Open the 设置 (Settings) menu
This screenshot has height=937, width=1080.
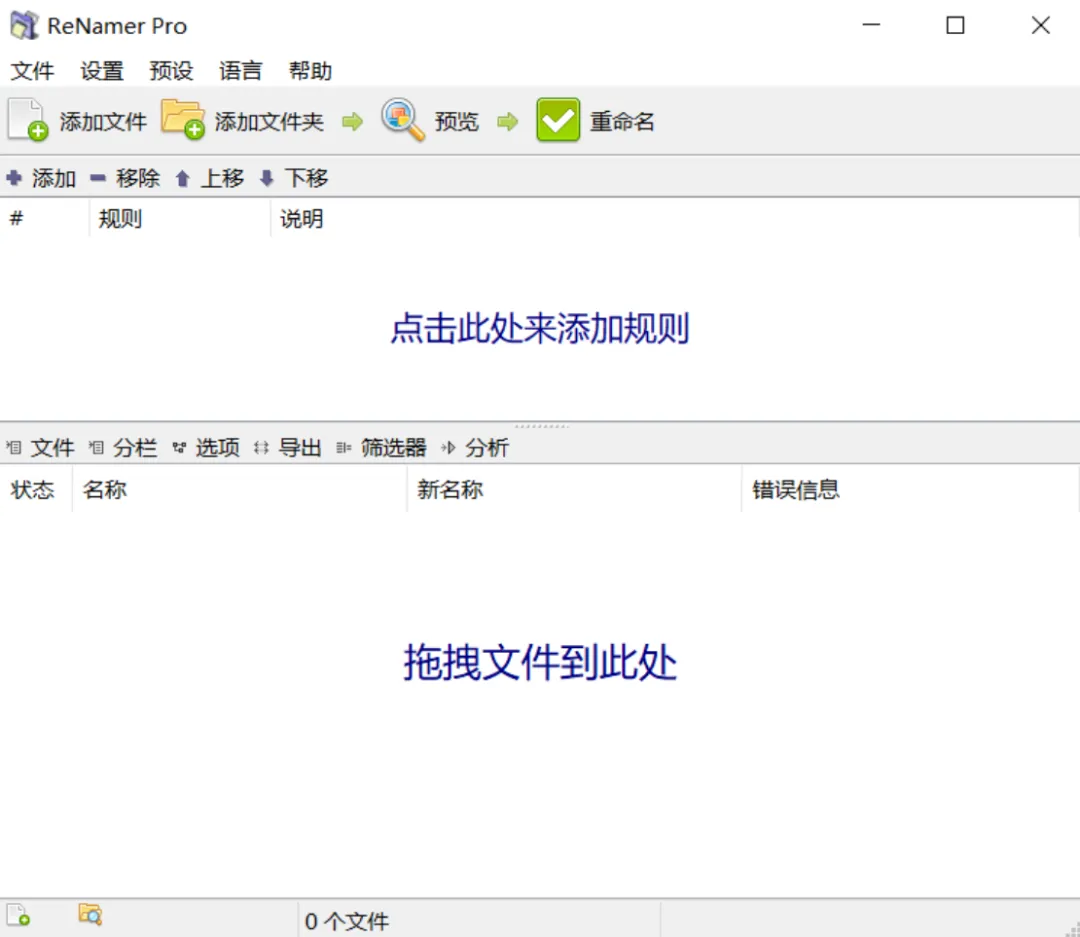tap(102, 70)
